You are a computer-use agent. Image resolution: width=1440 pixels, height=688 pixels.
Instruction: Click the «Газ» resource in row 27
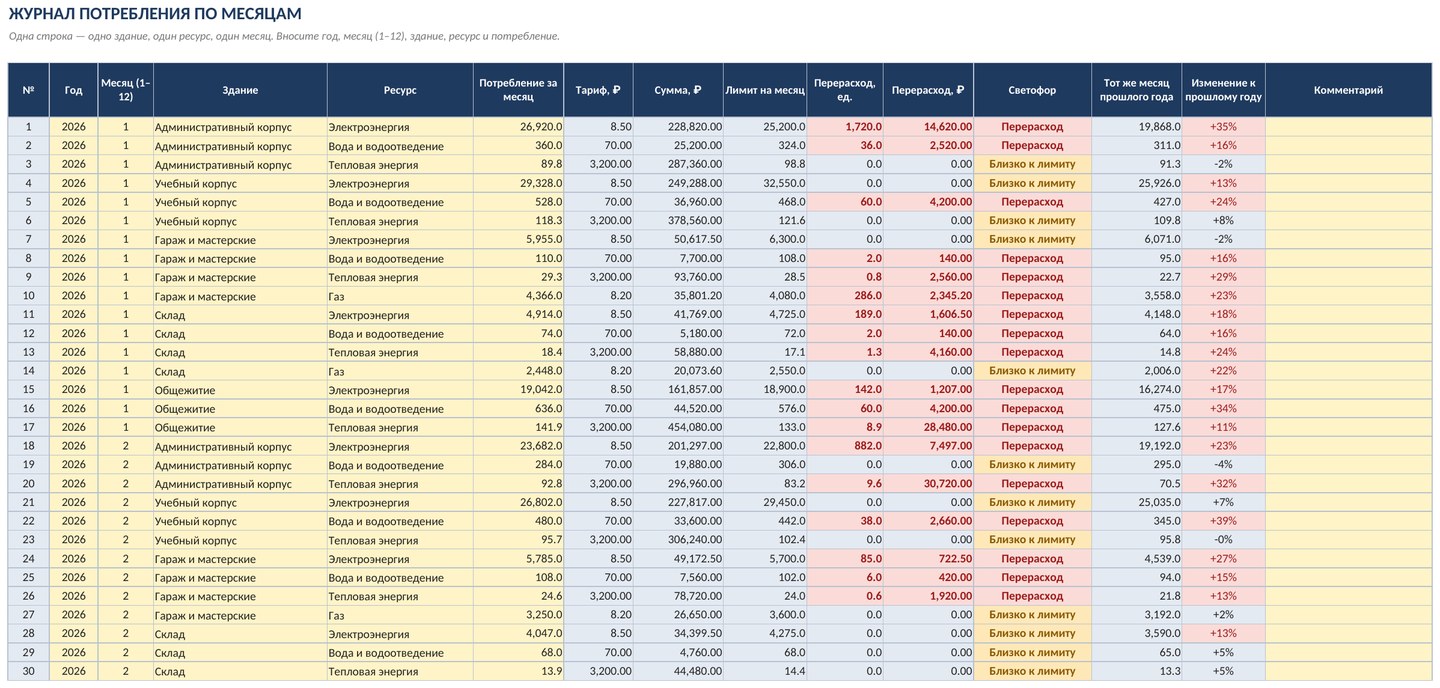(400, 616)
